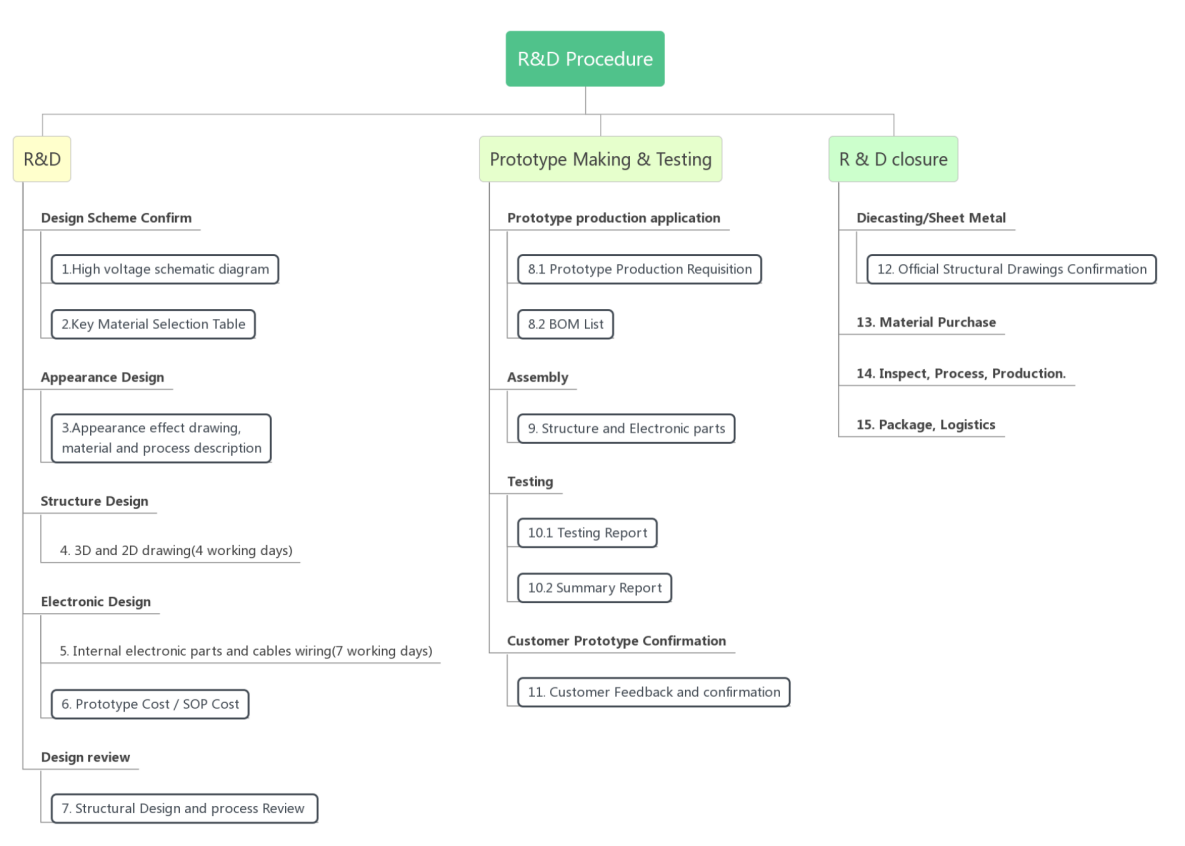Click the Design Scheme Confirm topic
1185x846 pixels.
click(x=116, y=218)
